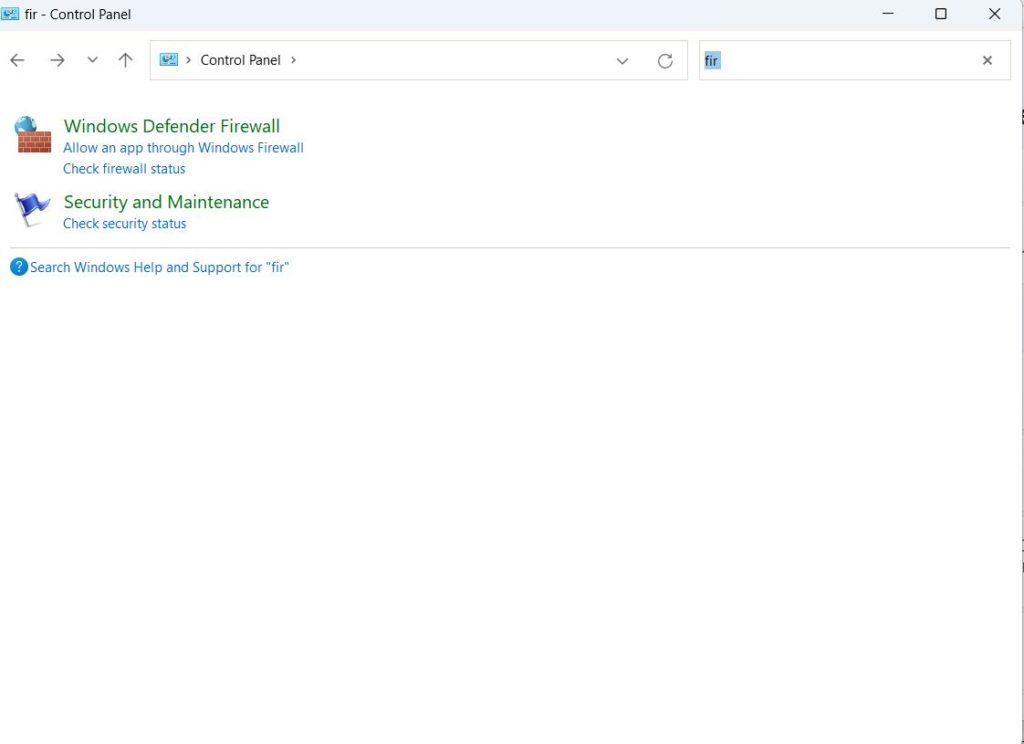Expand the chevron after Control Panel breadcrumb
This screenshot has height=744, width=1024.
(293, 60)
